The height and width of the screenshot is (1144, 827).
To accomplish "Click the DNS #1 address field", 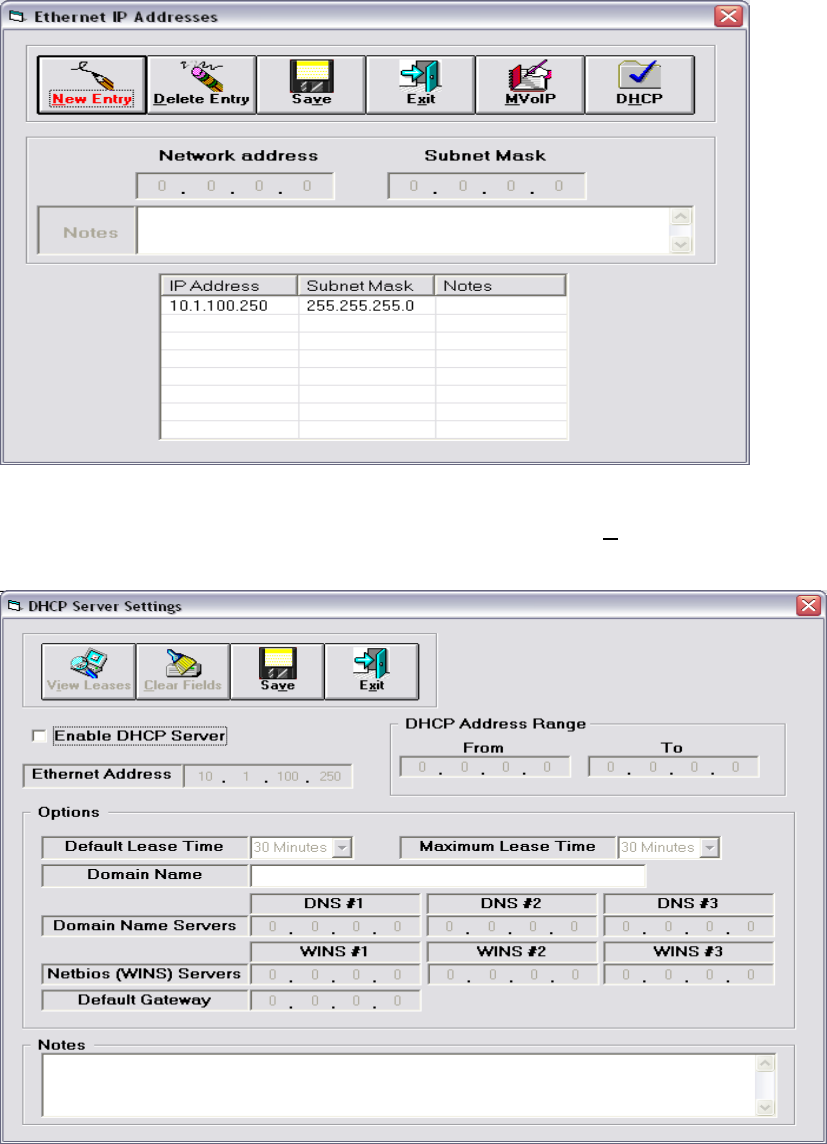I will click(335, 927).
